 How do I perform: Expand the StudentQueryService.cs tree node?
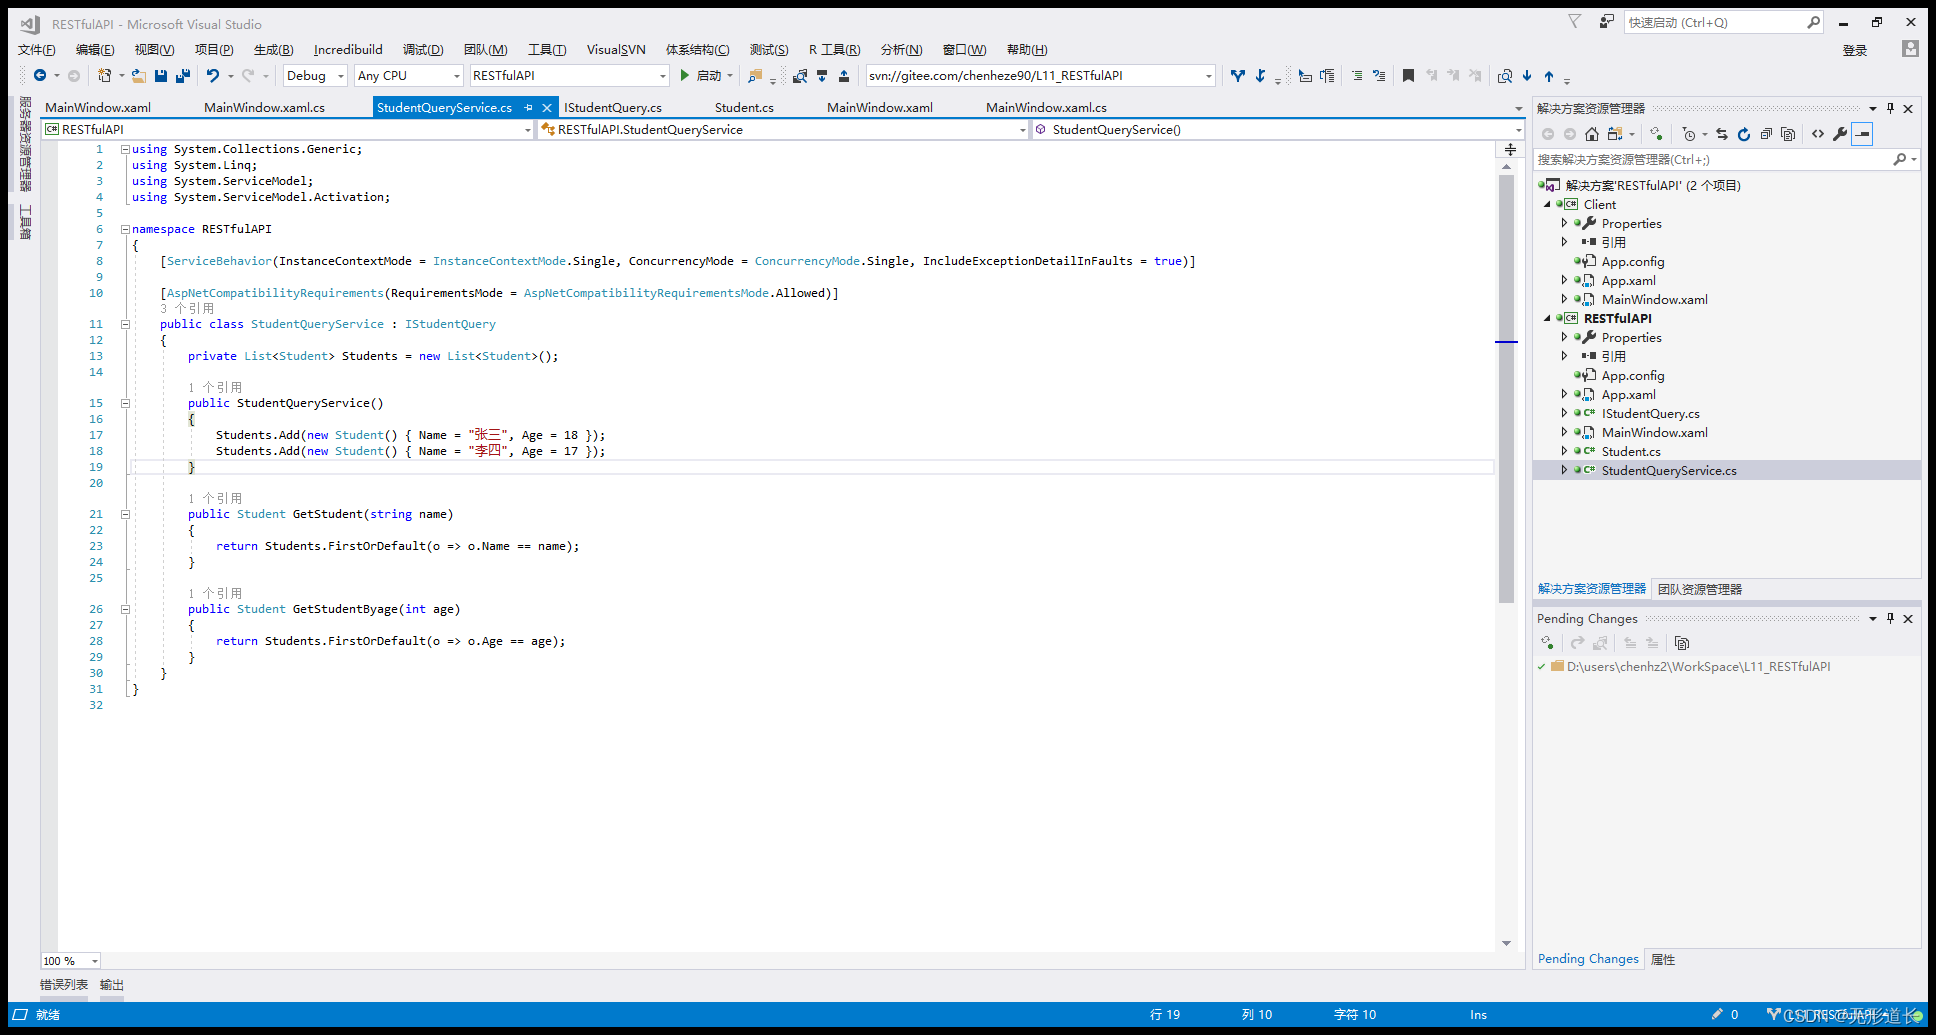tap(1564, 470)
